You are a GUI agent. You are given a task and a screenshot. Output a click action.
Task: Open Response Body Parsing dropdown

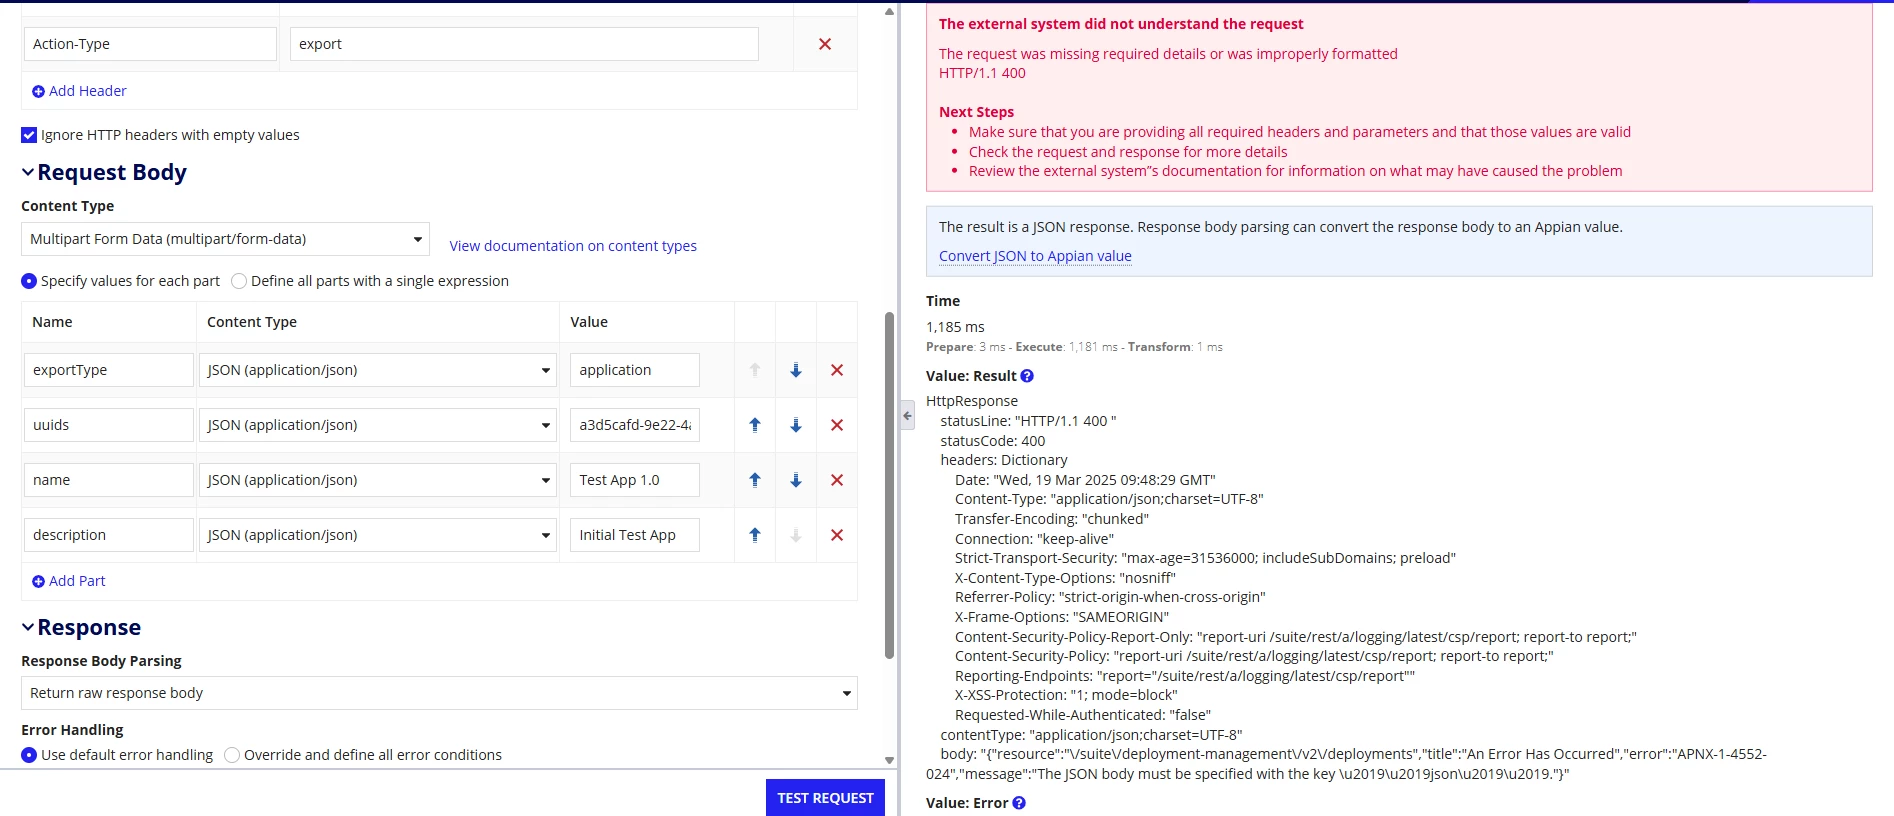pos(439,693)
